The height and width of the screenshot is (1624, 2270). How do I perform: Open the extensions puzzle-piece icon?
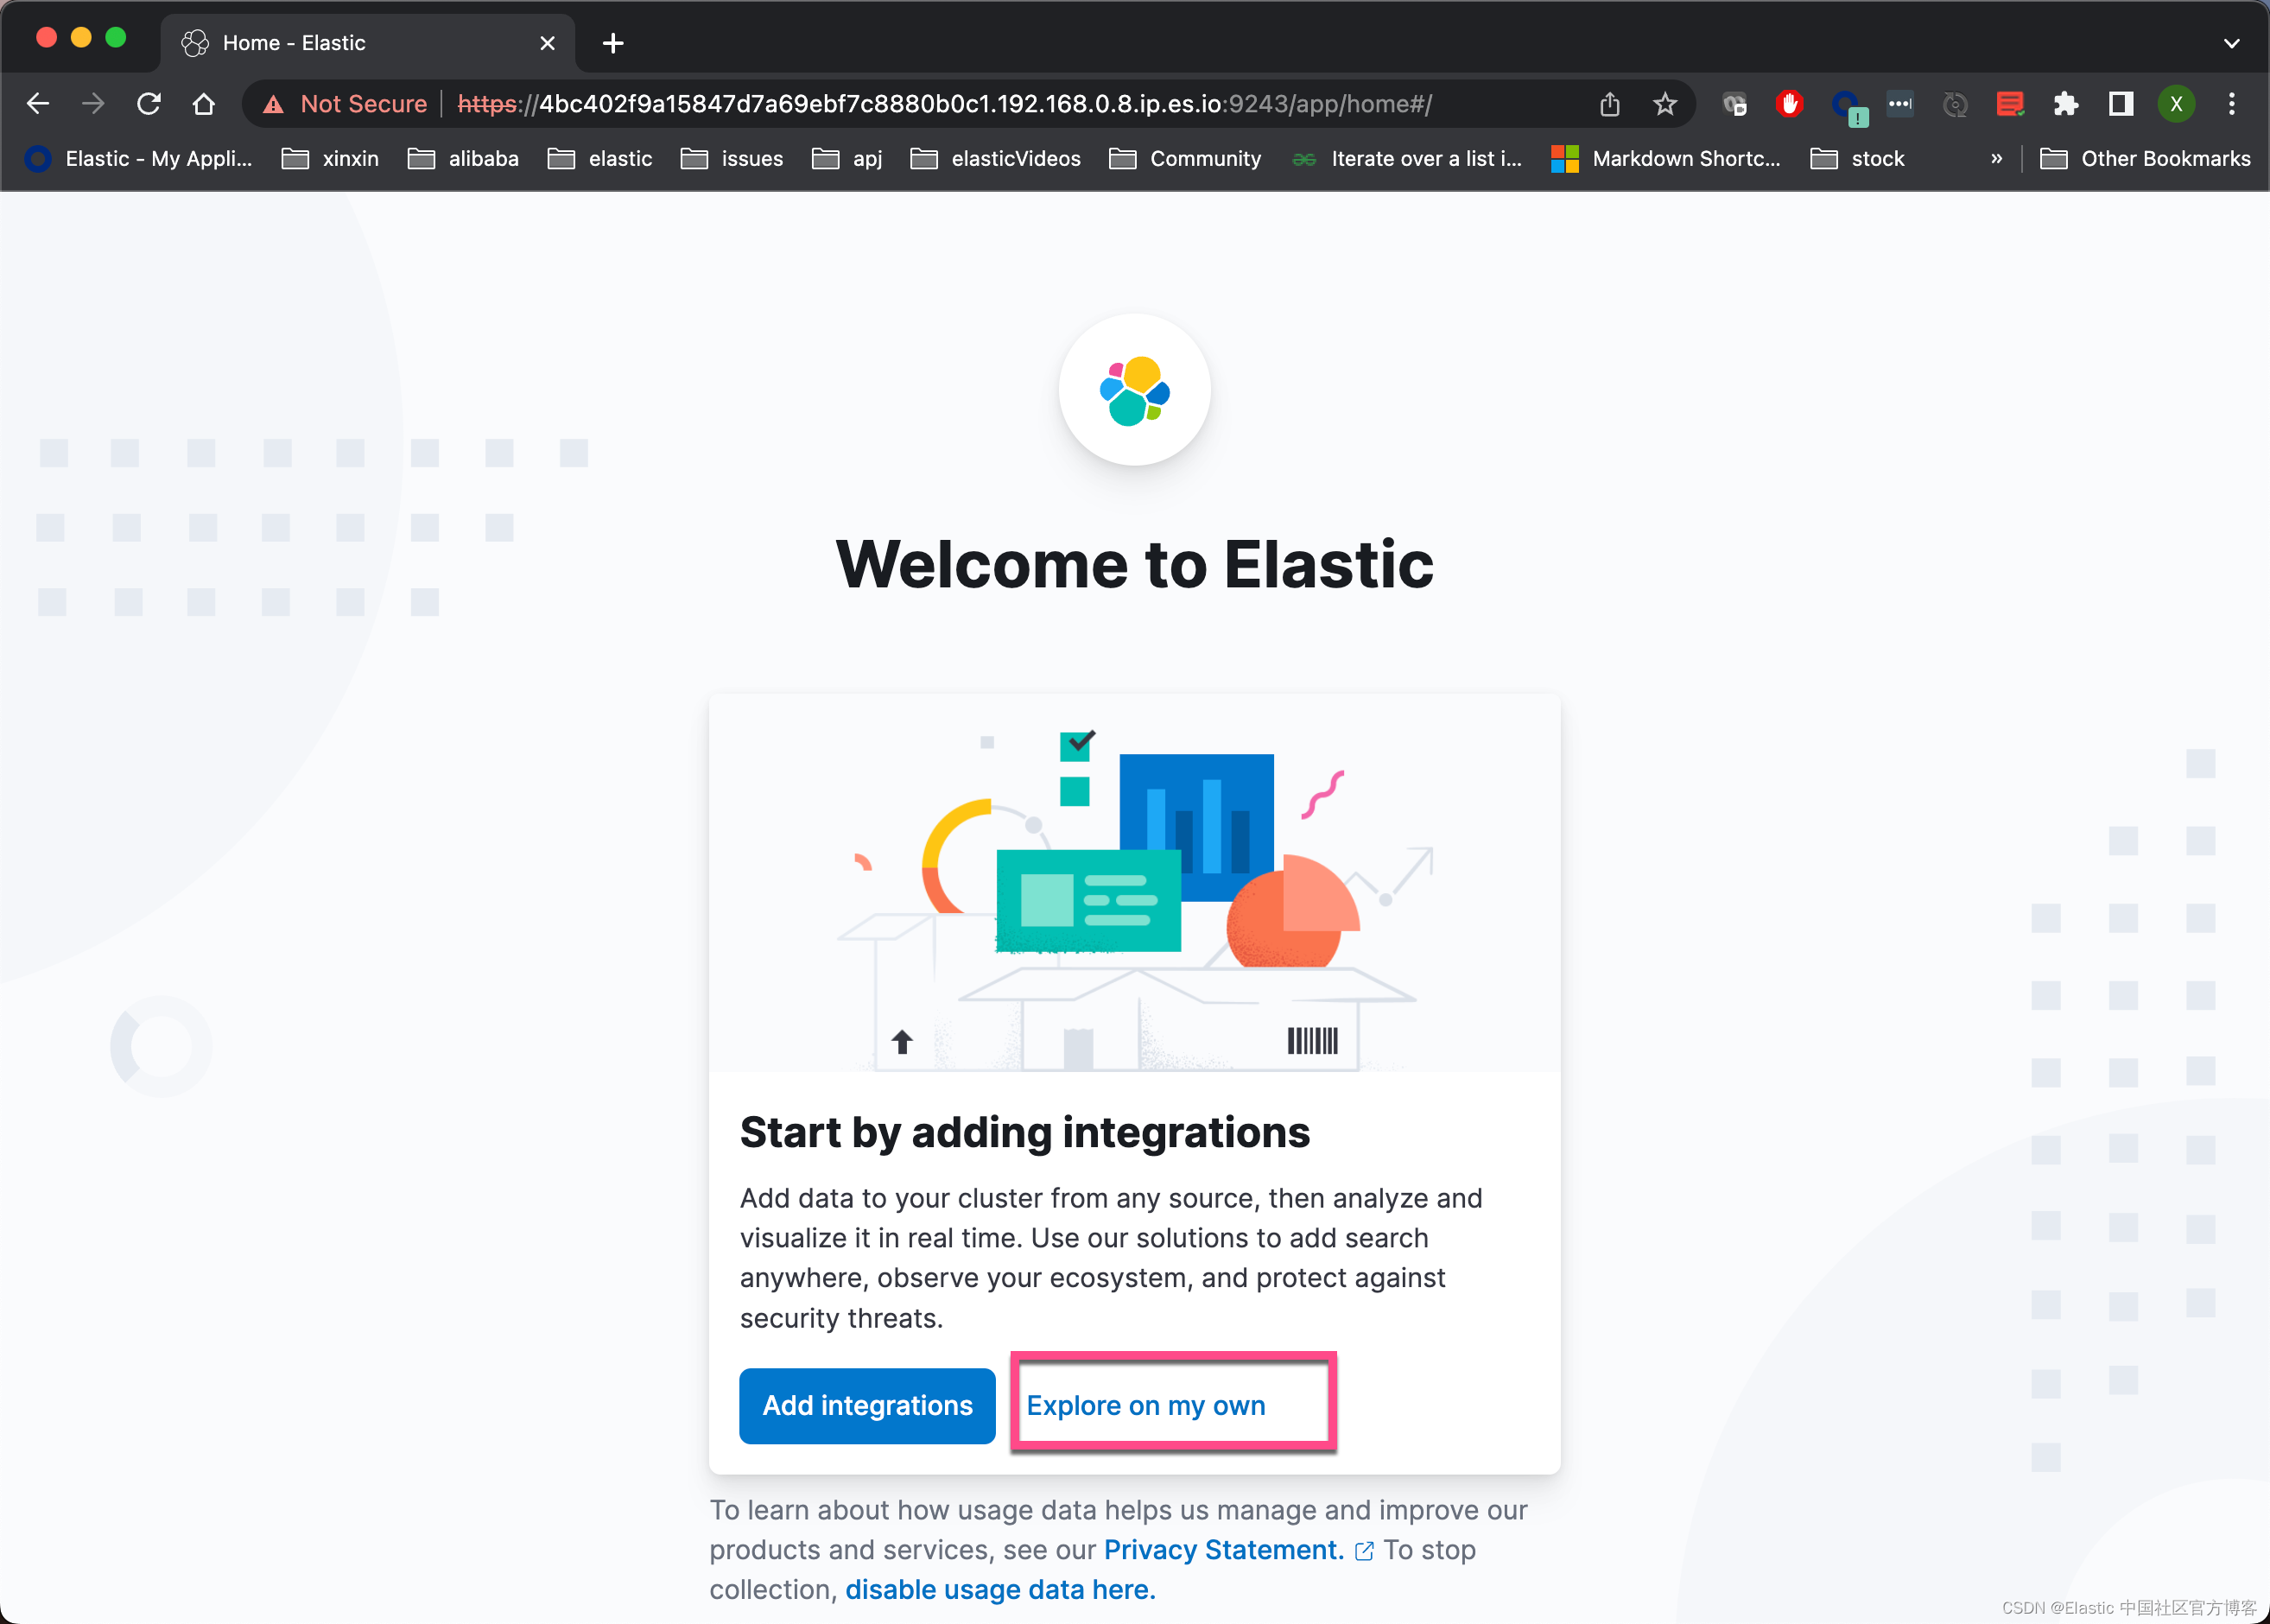(x=2066, y=103)
